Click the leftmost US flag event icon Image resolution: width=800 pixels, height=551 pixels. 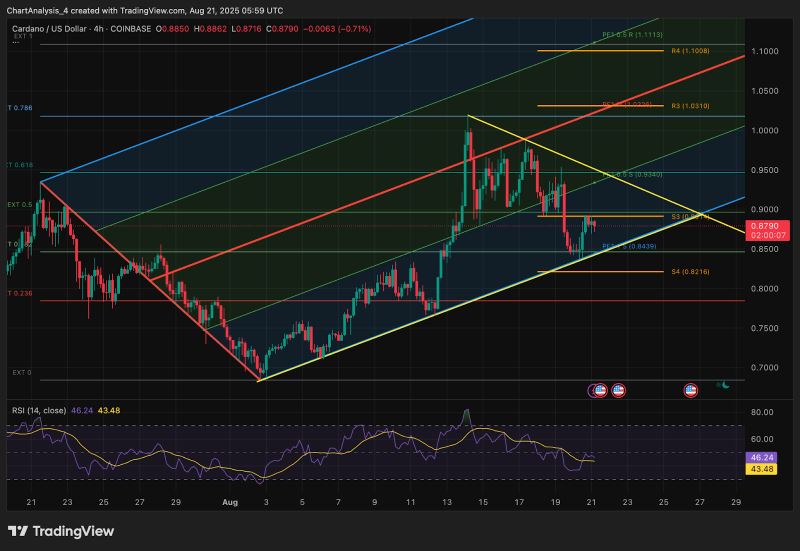(x=600, y=390)
